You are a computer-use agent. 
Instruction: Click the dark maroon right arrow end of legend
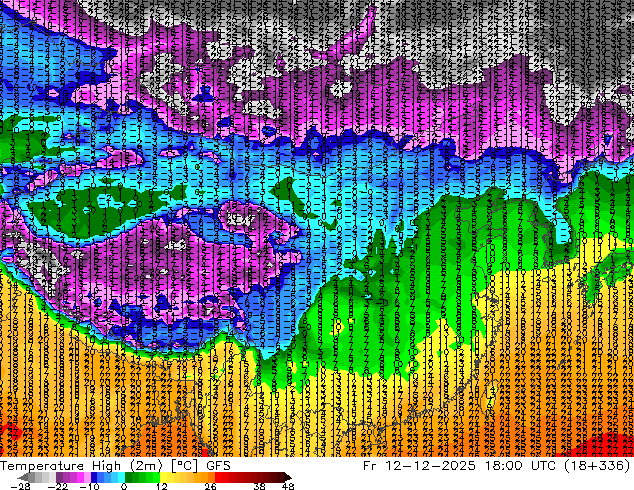(x=287, y=477)
